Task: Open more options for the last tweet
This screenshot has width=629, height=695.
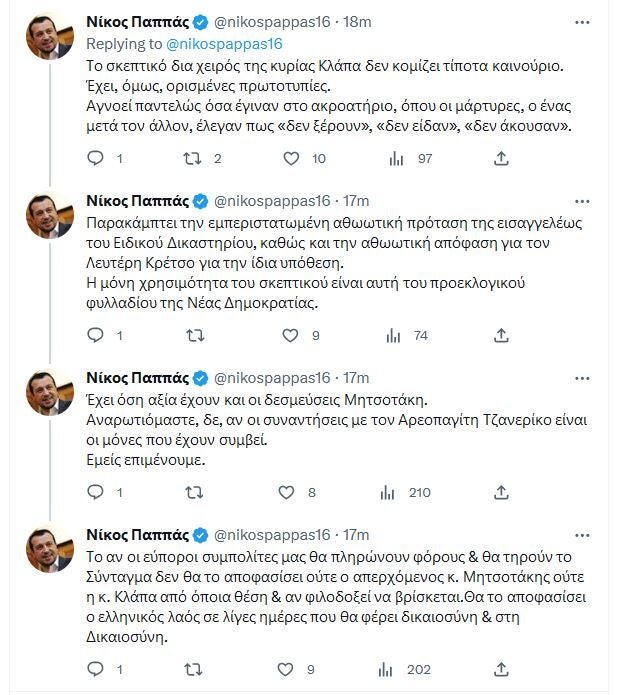Action: 582,536
